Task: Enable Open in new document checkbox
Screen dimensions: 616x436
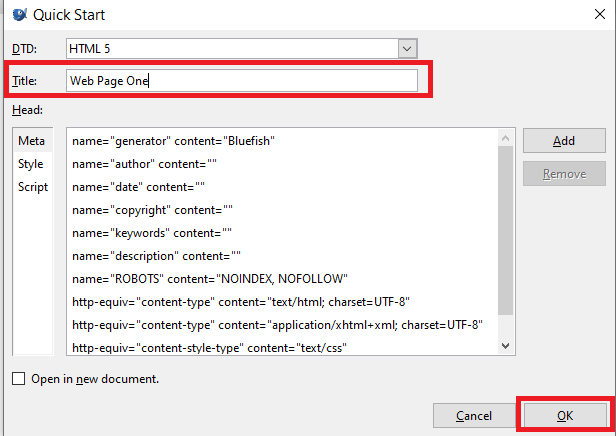Action: tap(18, 379)
